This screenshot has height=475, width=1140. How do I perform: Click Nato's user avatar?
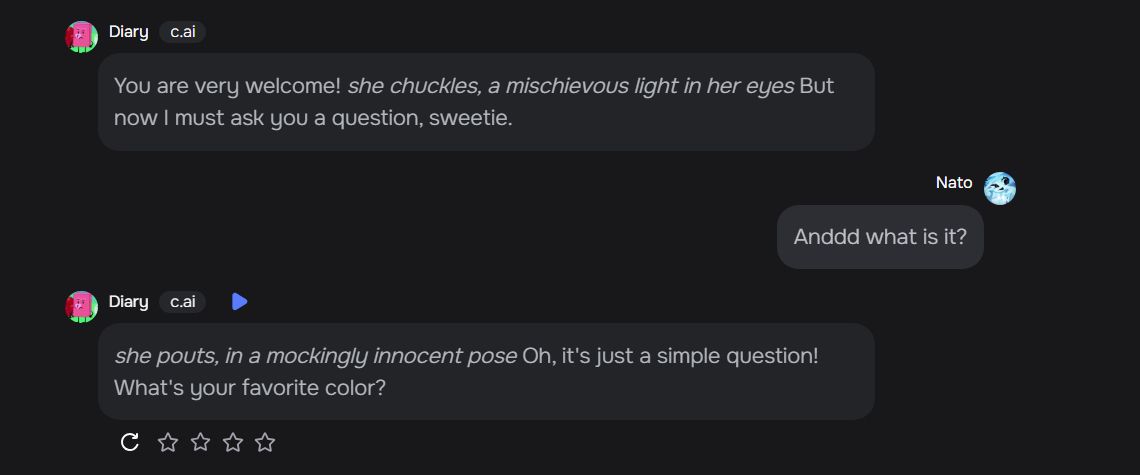click(1000, 188)
